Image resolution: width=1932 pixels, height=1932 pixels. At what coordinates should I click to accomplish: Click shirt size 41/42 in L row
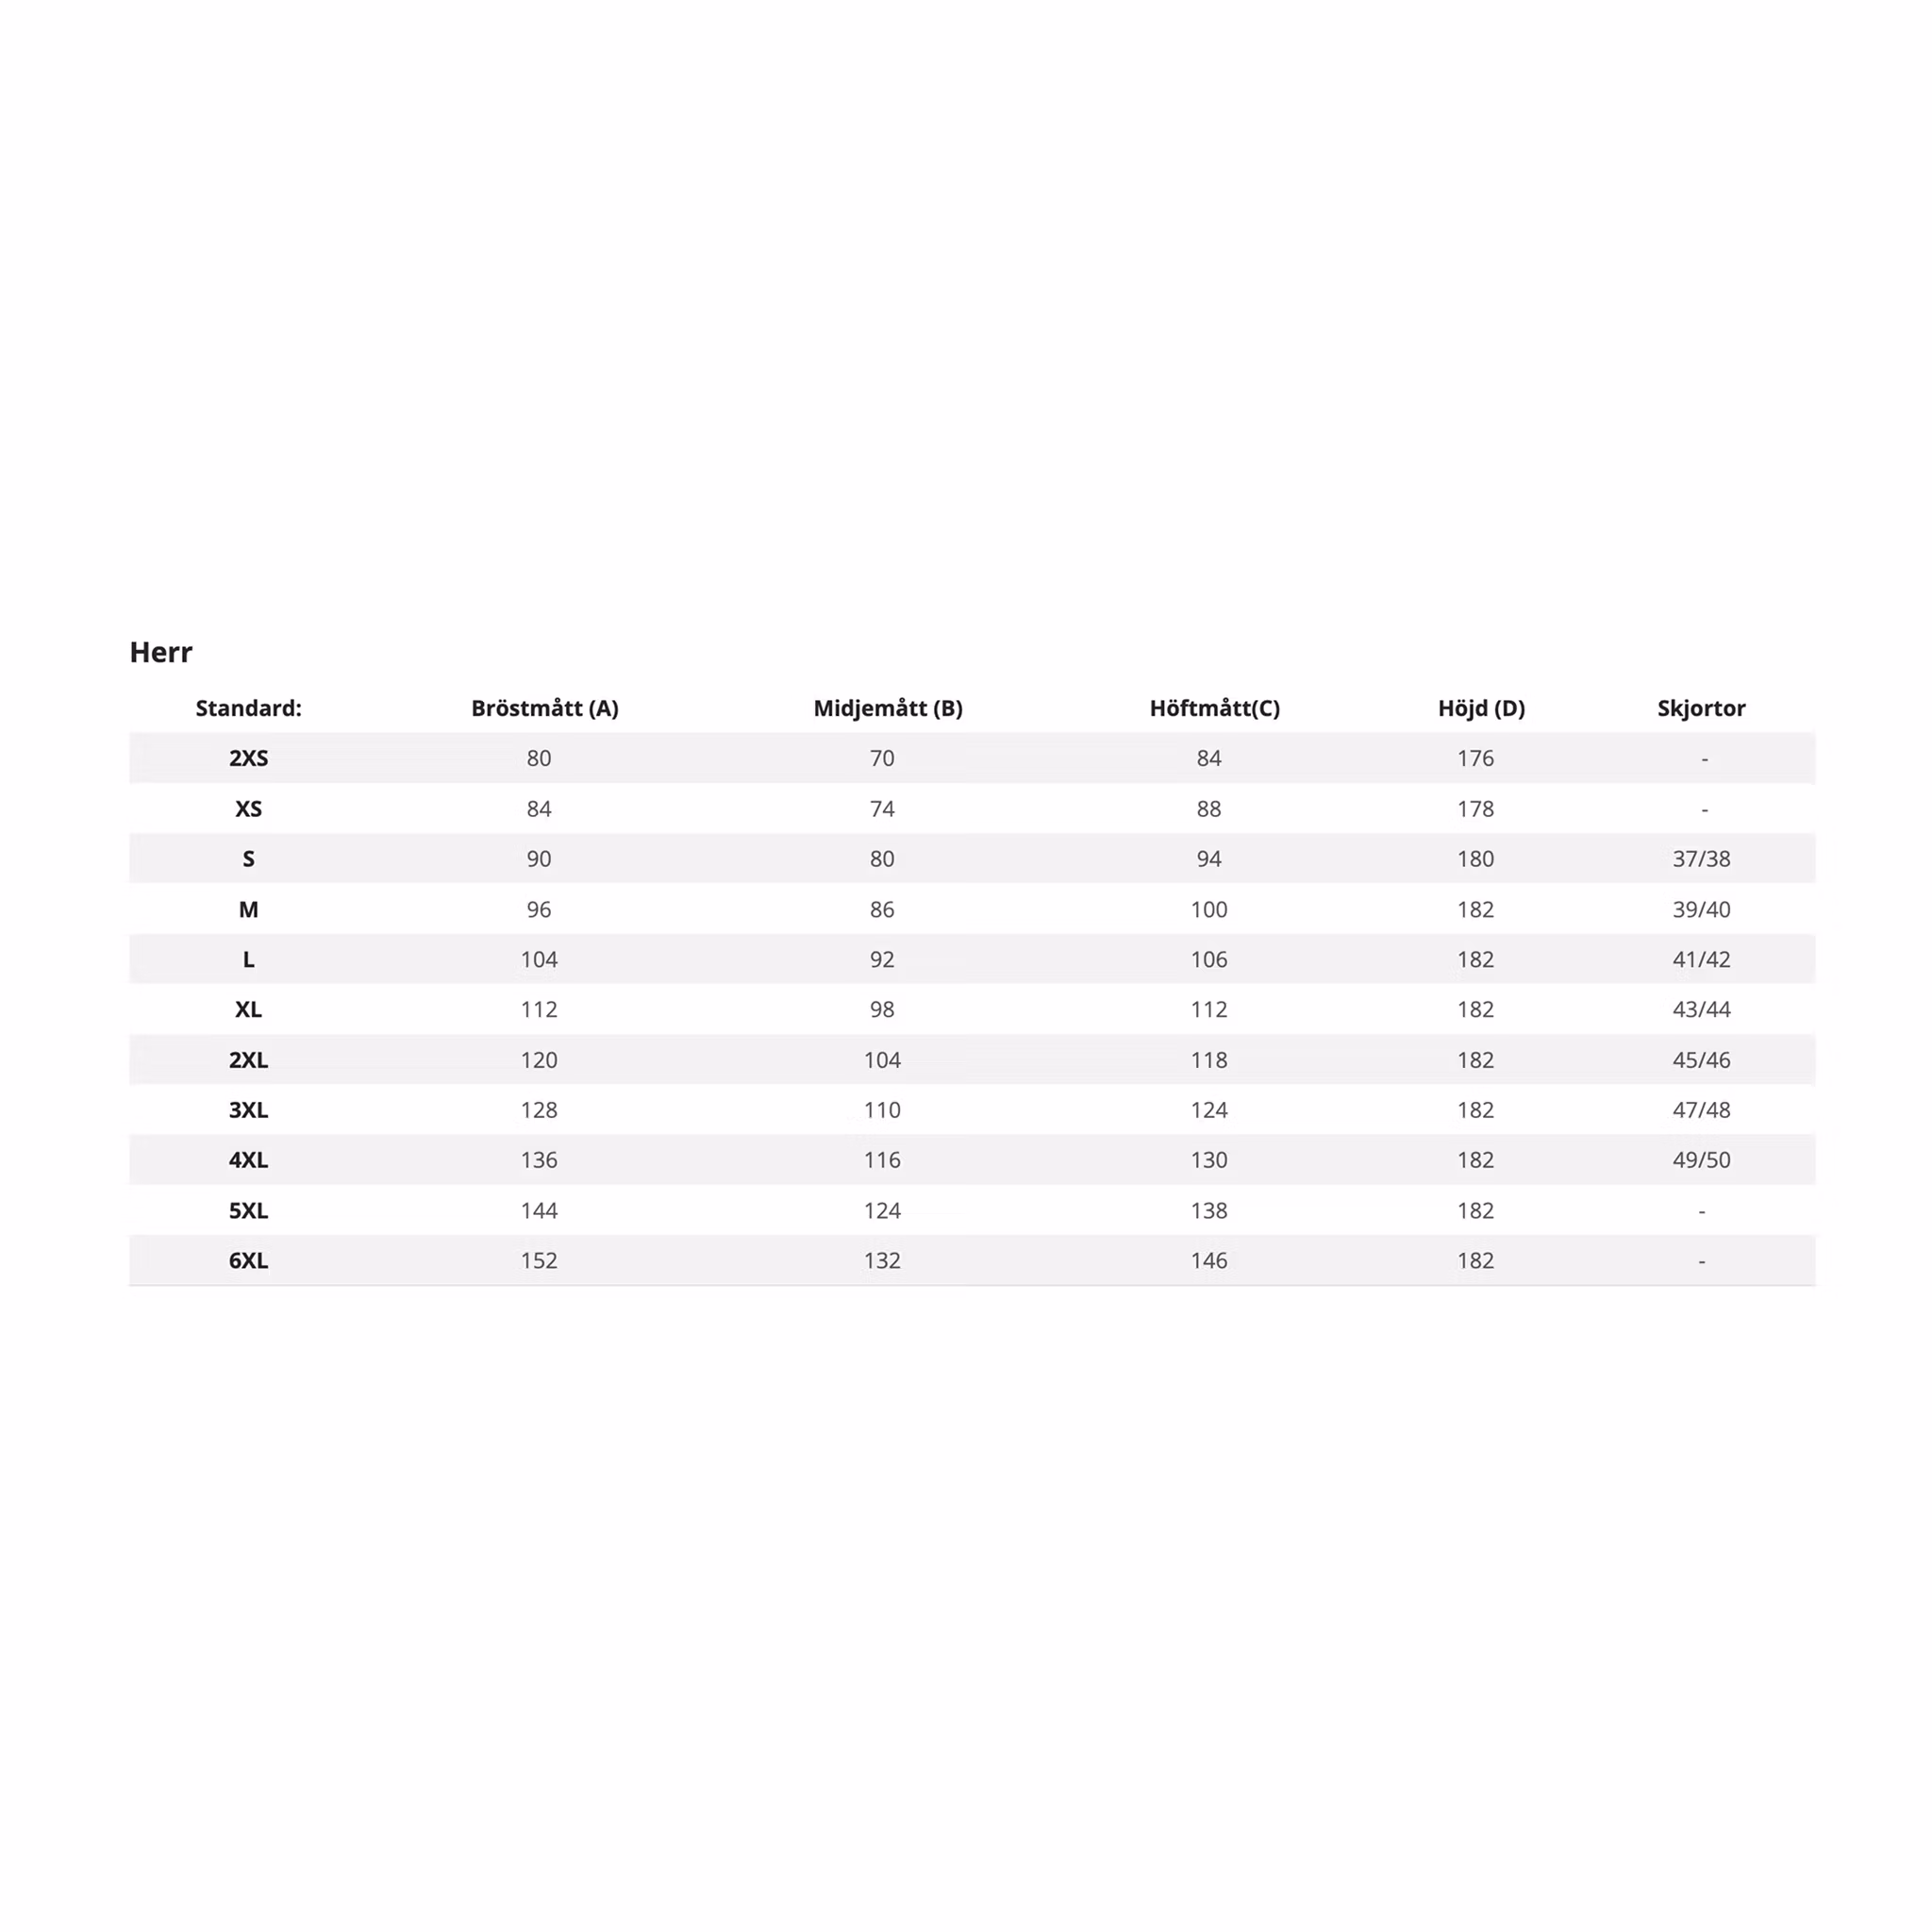[x=1701, y=959]
